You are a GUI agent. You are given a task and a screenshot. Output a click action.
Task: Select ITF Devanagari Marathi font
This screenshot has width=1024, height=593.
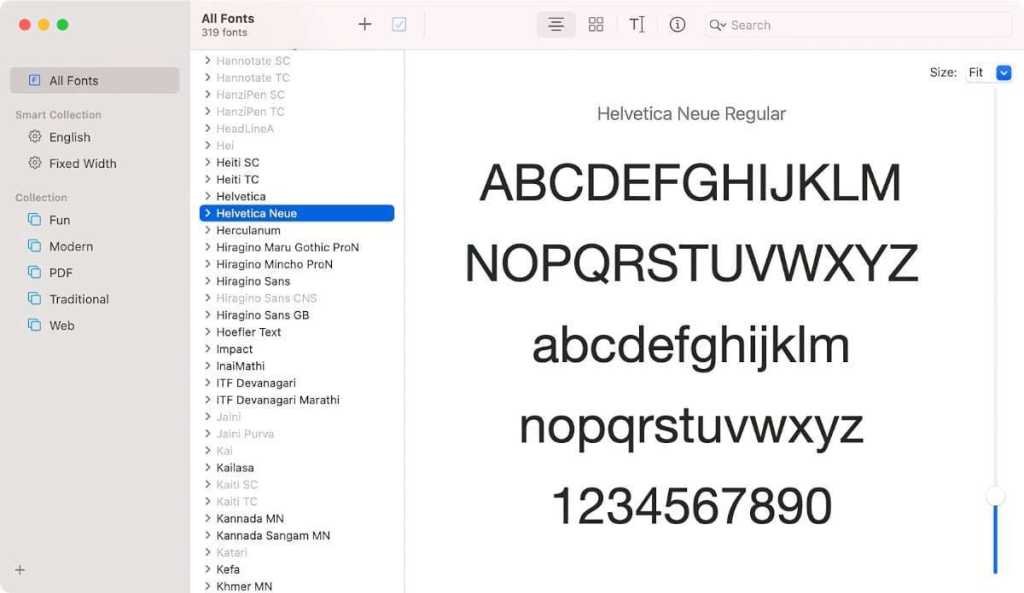[278, 400]
